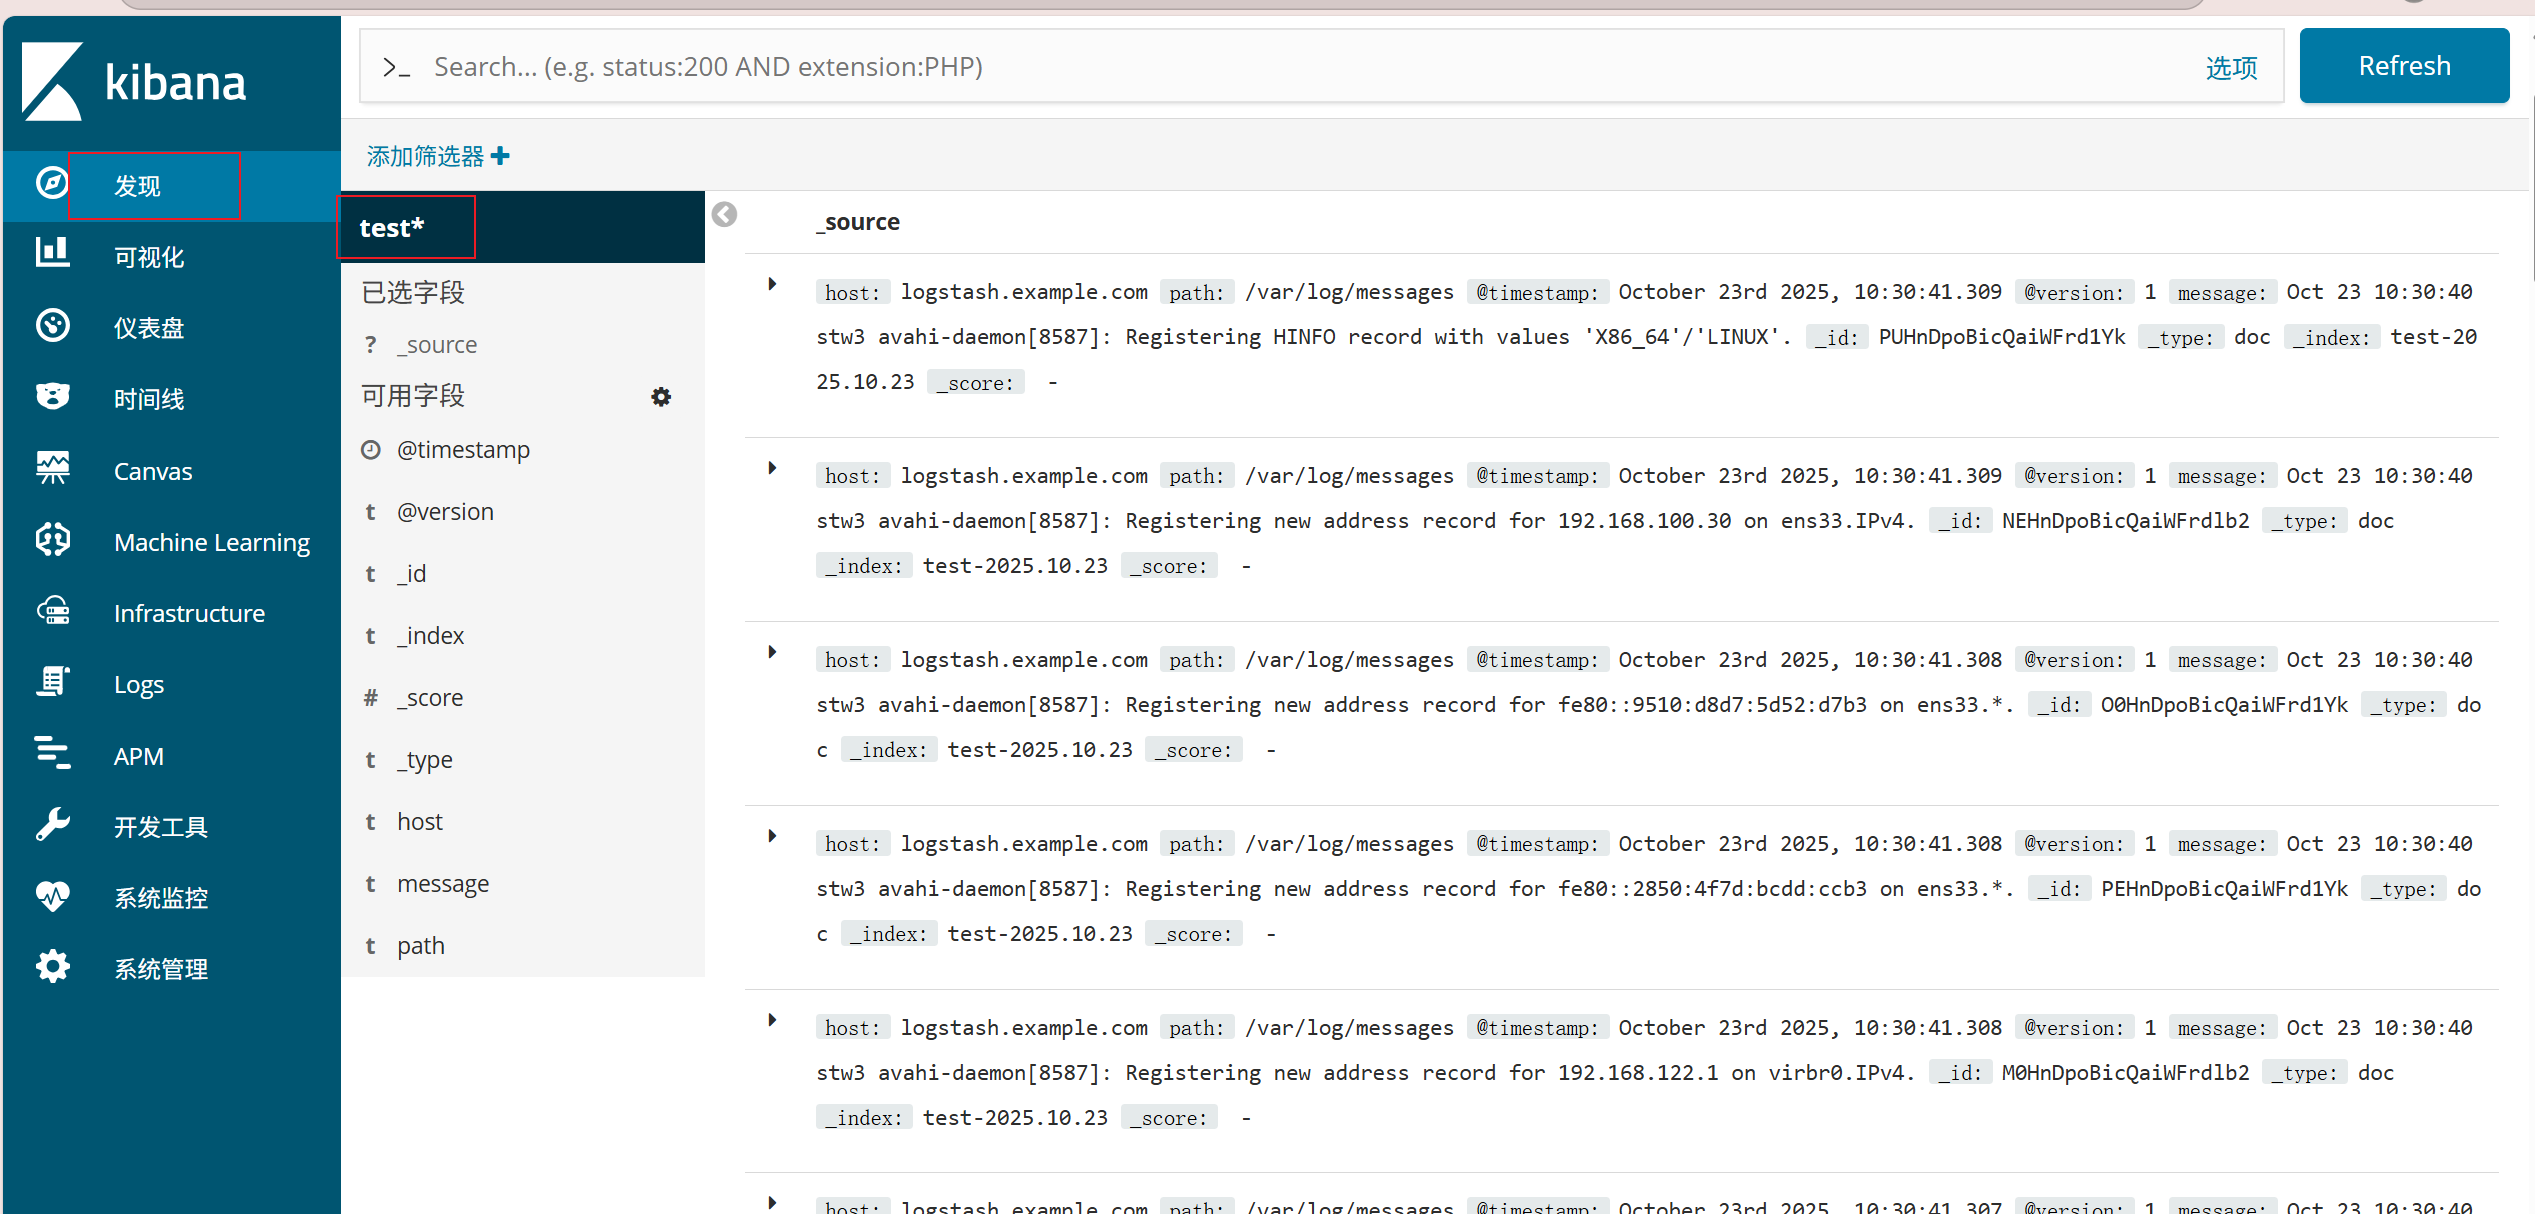
Task: Open the Infrastructure menu item
Action: point(189,613)
